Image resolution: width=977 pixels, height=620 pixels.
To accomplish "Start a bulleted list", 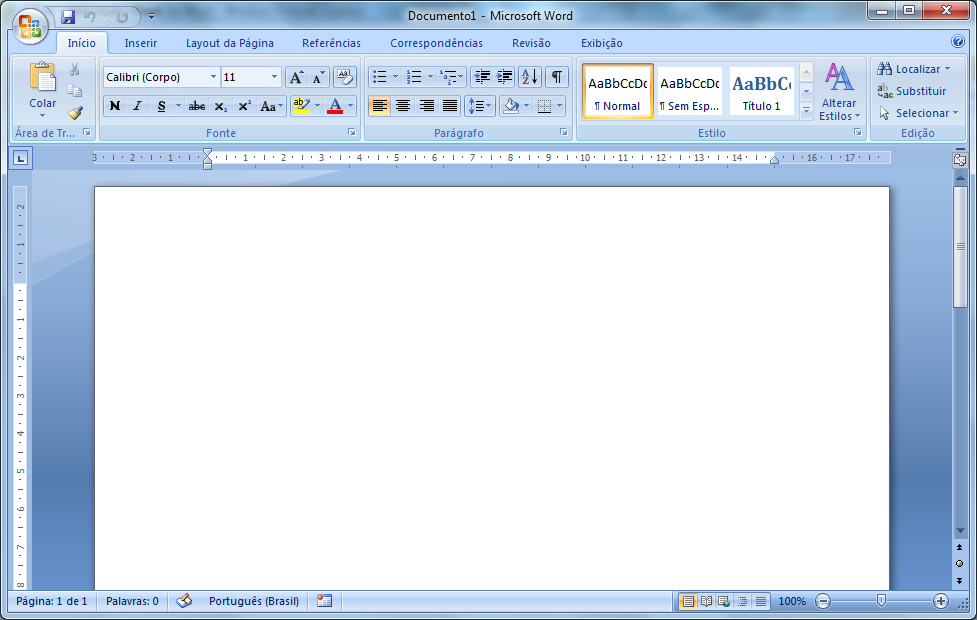I will tap(379, 77).
